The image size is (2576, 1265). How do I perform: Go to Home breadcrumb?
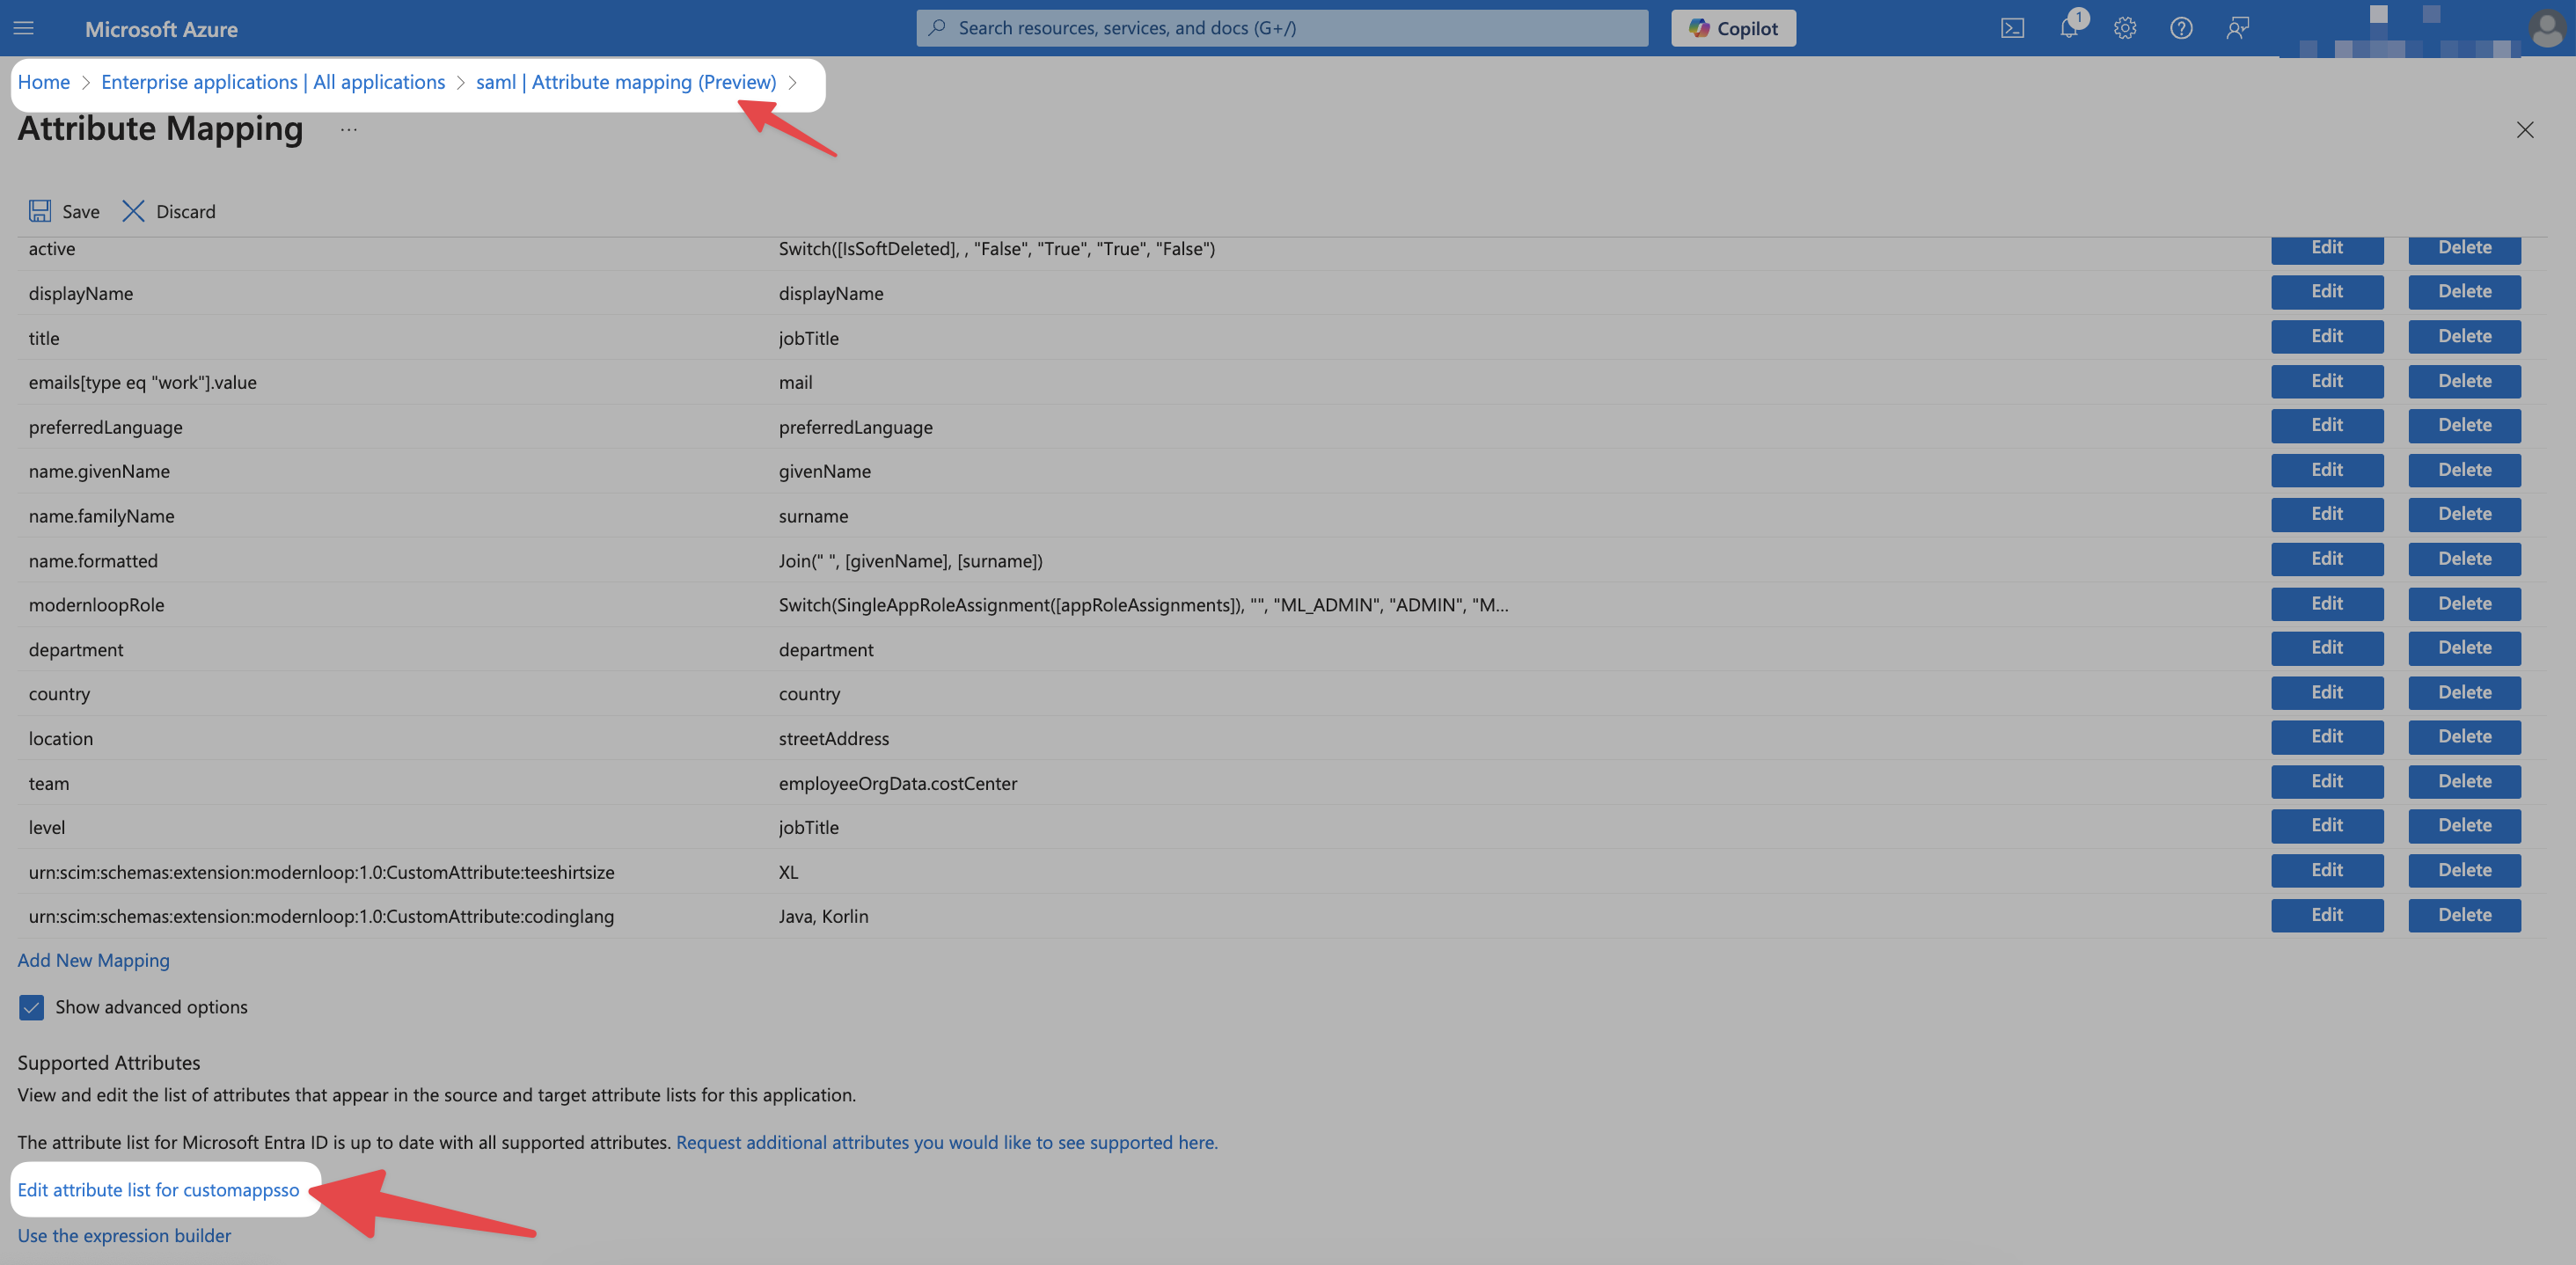pyautogui.click(x=44, y=82)
